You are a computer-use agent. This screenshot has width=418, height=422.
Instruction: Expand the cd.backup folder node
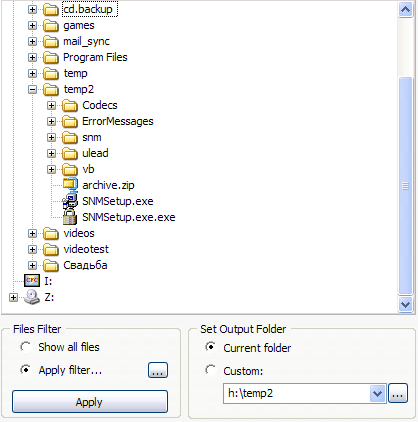[32, 9]
